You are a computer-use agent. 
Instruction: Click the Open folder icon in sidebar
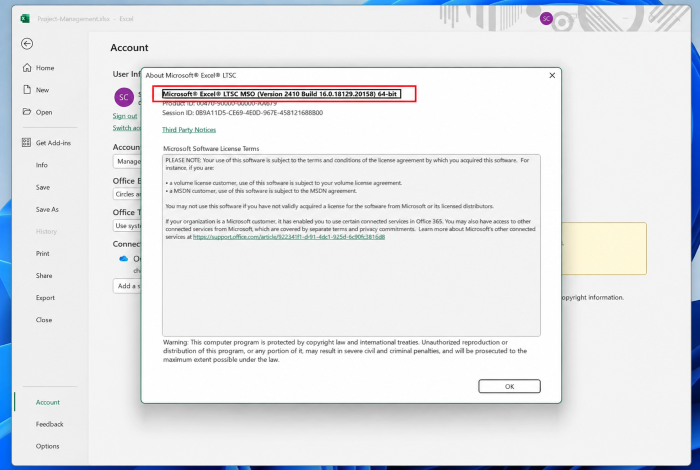[x=27, y=112]
